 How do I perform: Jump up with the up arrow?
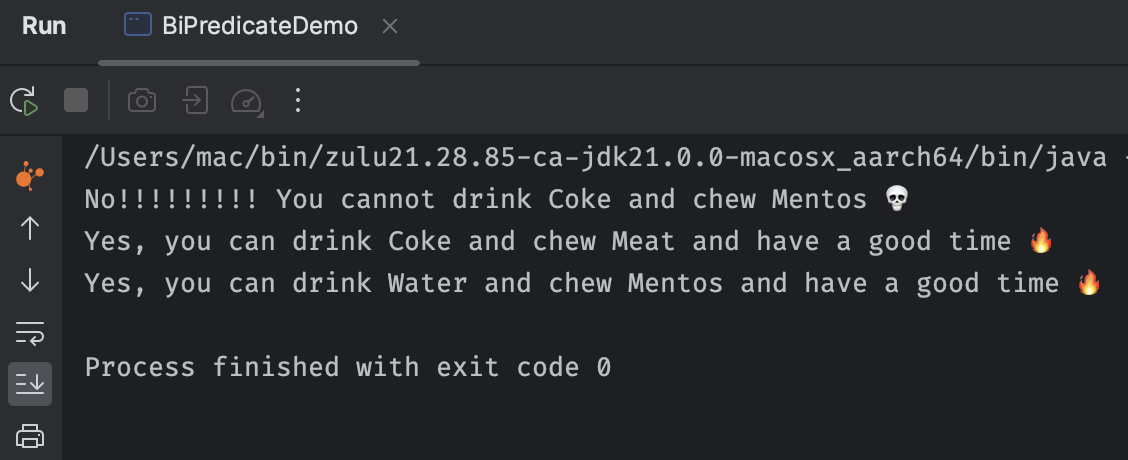29,228
